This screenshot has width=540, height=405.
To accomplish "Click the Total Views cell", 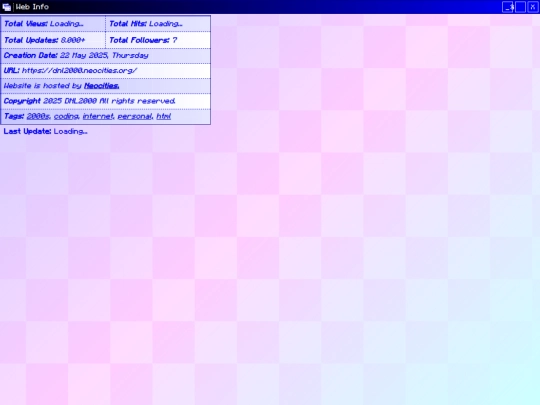I will tap(53, 24).
